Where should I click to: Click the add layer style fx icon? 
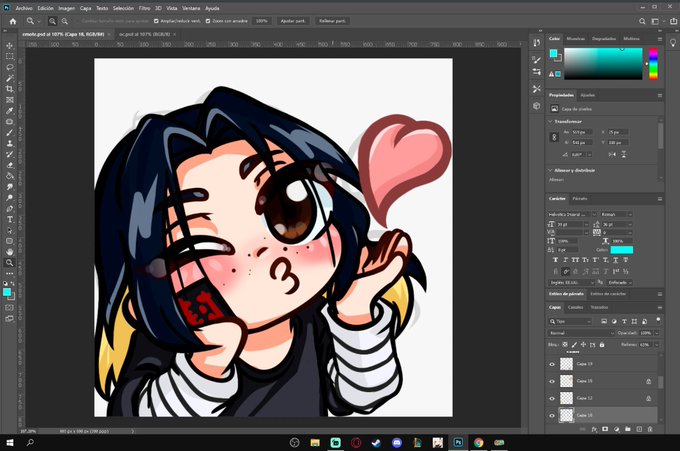(595, 429)
